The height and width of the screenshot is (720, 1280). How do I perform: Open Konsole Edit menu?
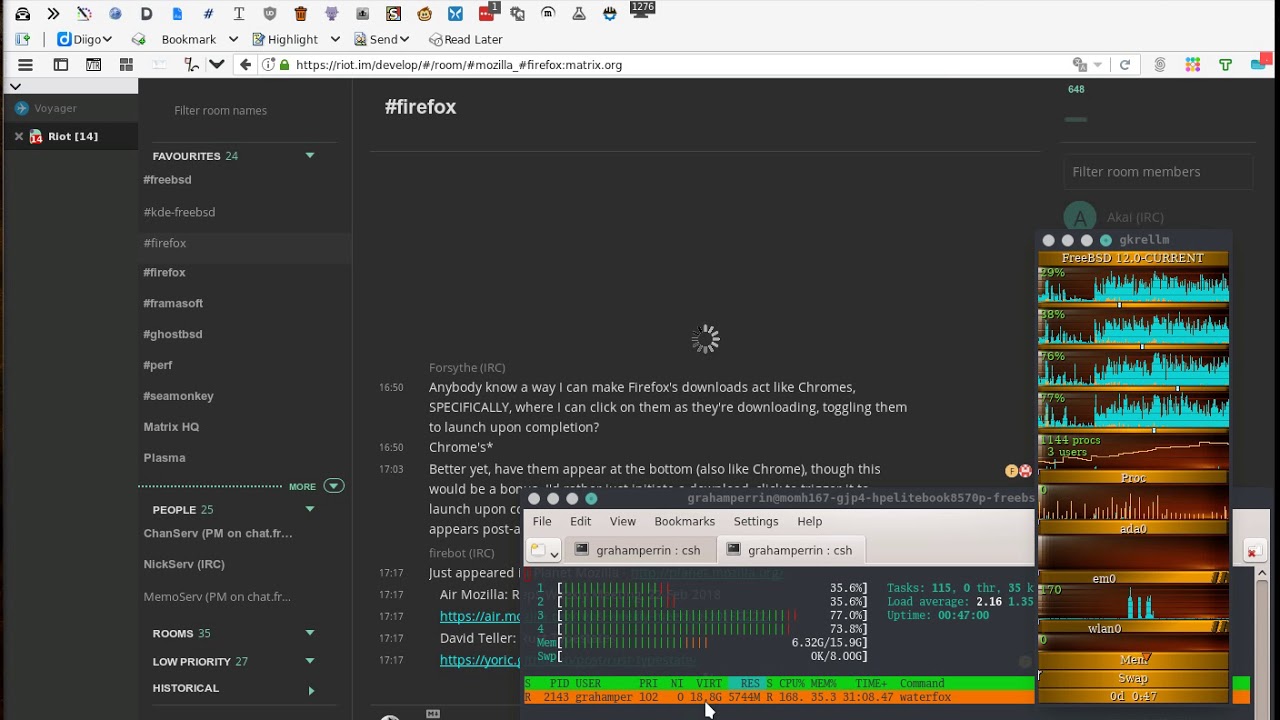click(x=580, y=521)
